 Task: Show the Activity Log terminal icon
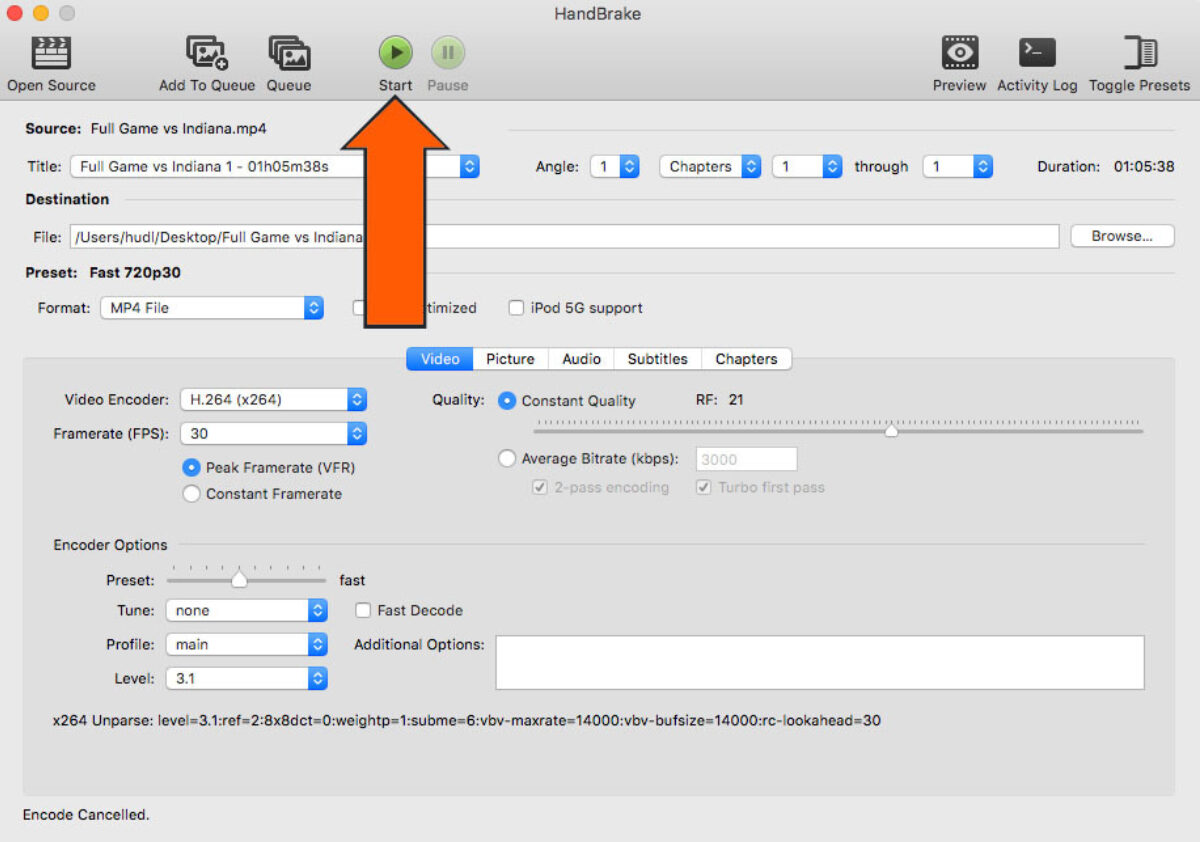(1037, 53)
